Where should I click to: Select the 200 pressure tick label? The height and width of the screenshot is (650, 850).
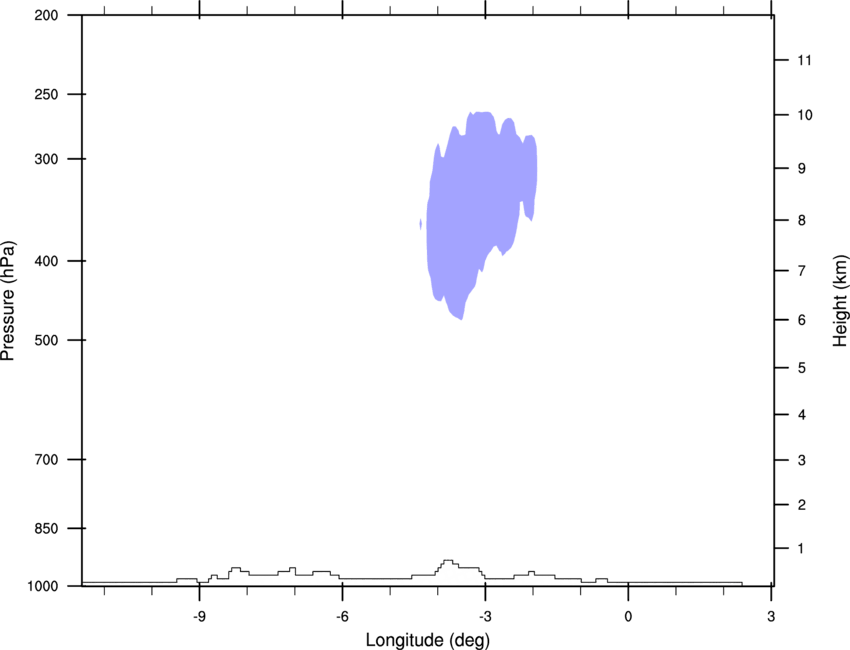(x=47, y=15)
